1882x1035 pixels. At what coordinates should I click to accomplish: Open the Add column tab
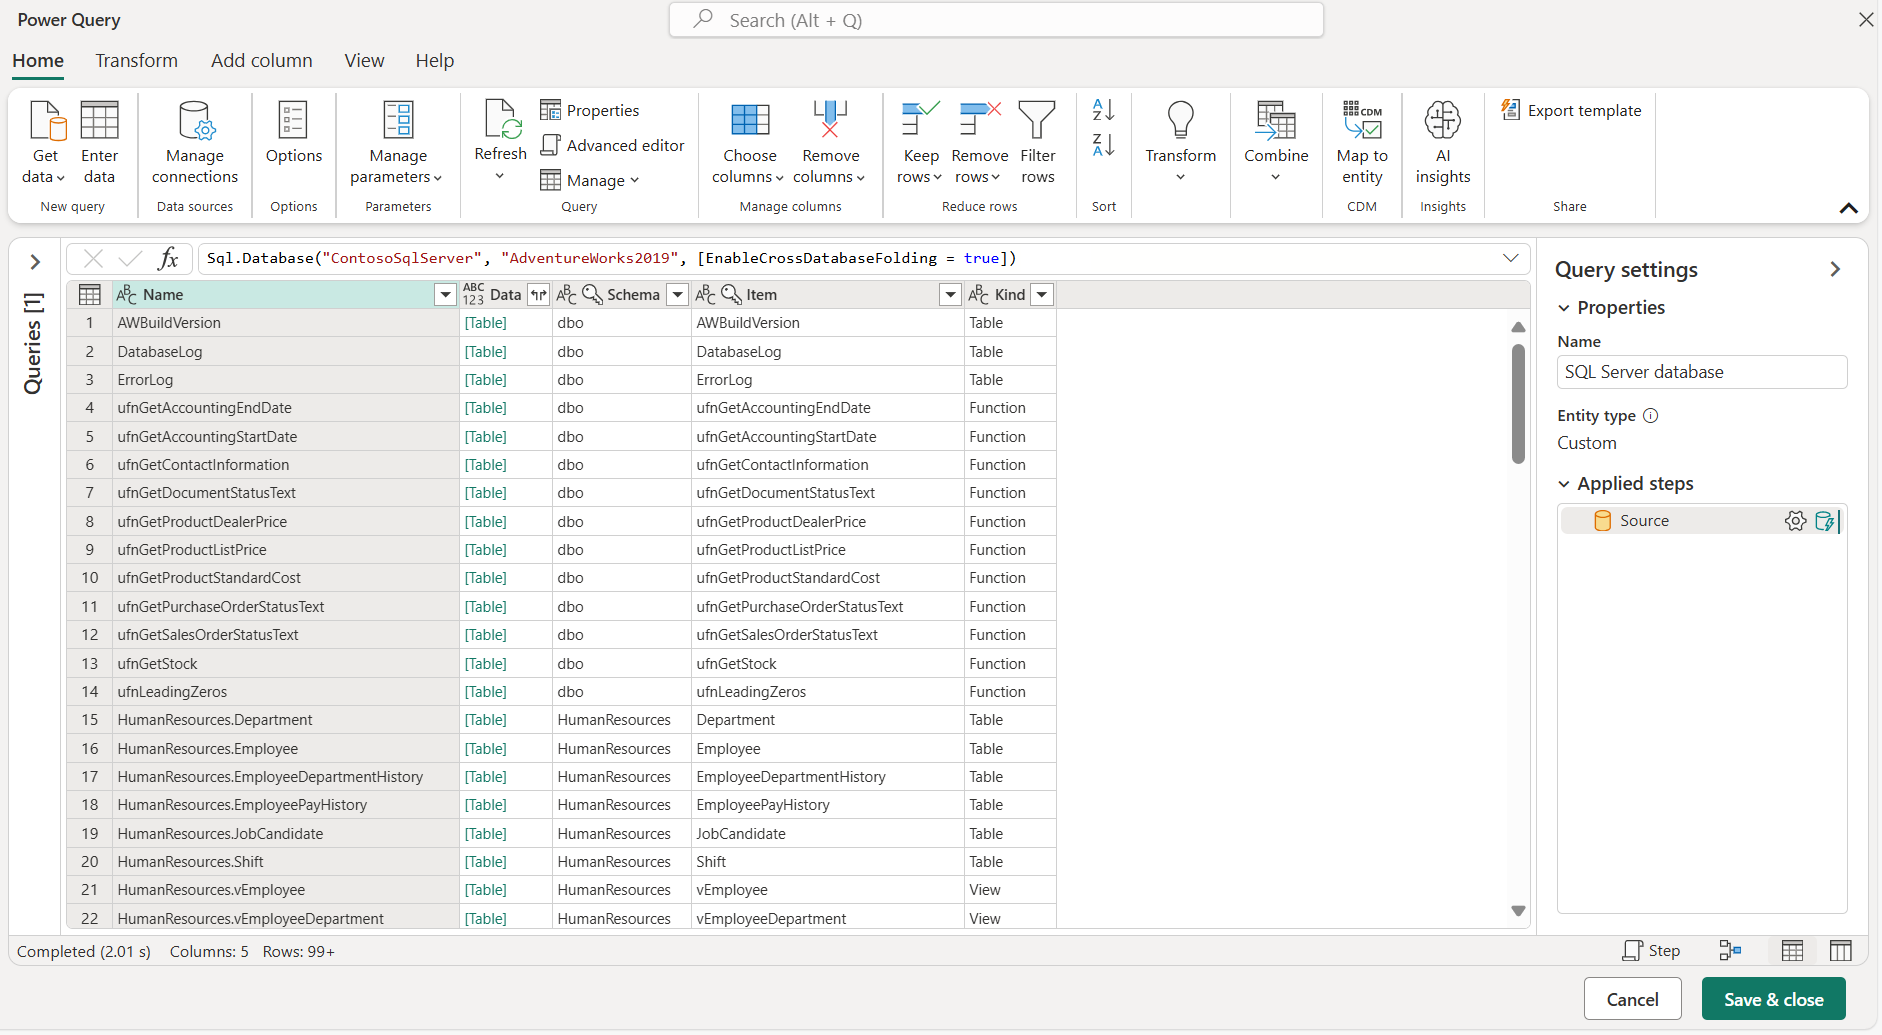pos(261,61)
